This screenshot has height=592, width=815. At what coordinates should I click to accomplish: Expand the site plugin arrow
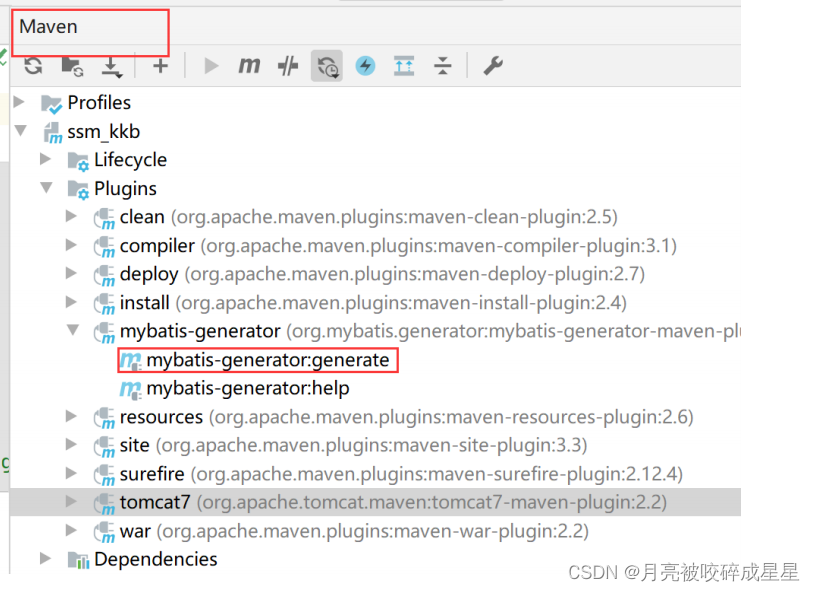pyautogui.click(x=71, y=445)
